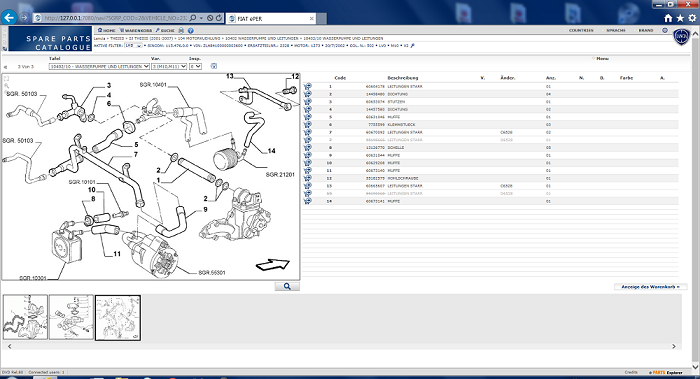
Task: Click SGR.55301 reference in diagram
Action: click(x=212, y=272)
